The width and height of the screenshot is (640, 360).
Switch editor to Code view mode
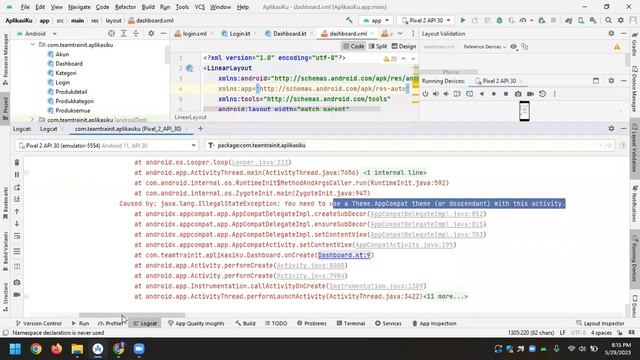[353, 46]
